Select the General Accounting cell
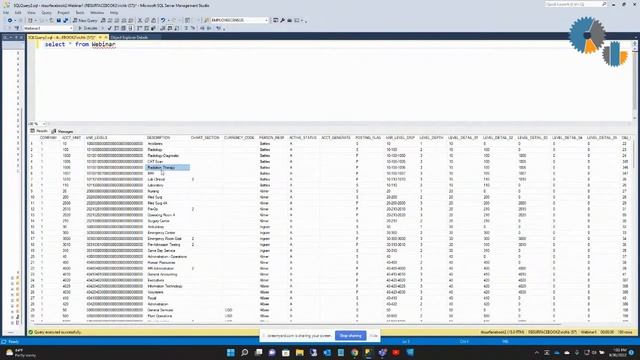Viewport: 640px width, 360px height. 167,274
